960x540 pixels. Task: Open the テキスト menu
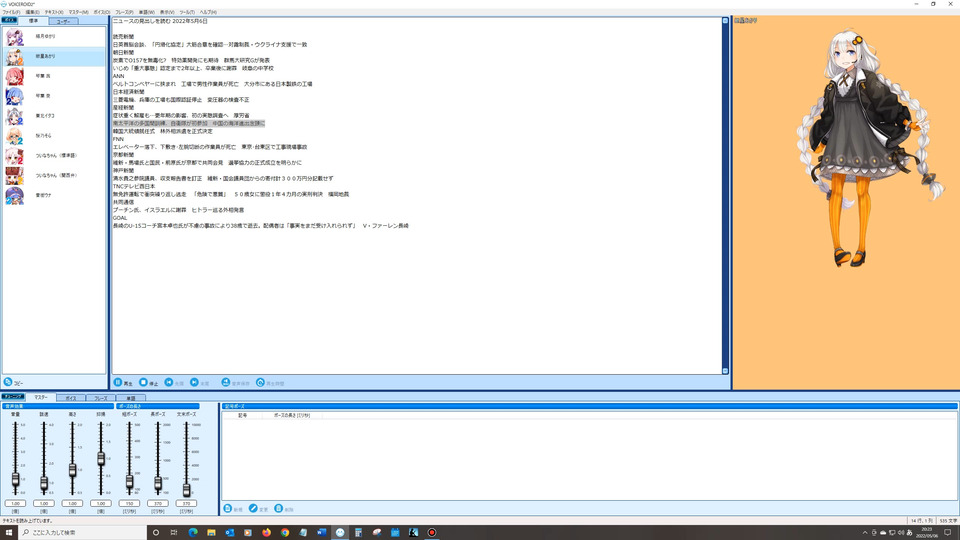point(54,12)
